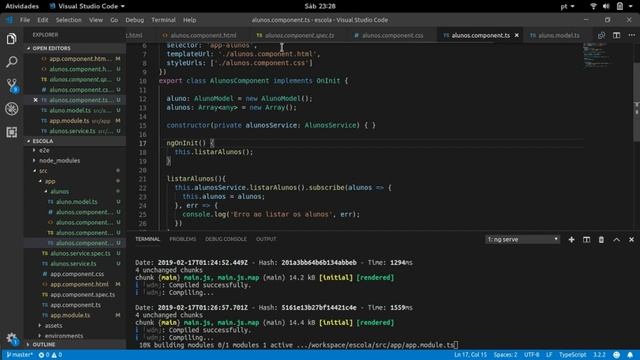Open the Edit menu

[42, 20]
